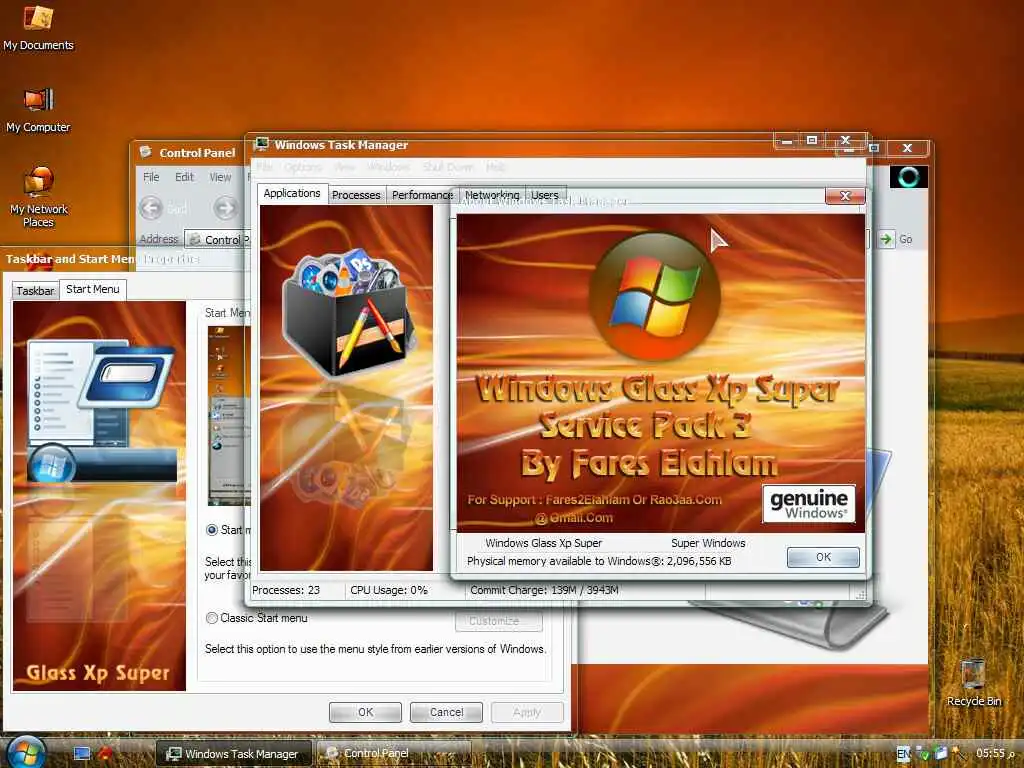Screen dimensions: 1024x768
Task: Click the Customize button for Classic menu
Action: 498,621
